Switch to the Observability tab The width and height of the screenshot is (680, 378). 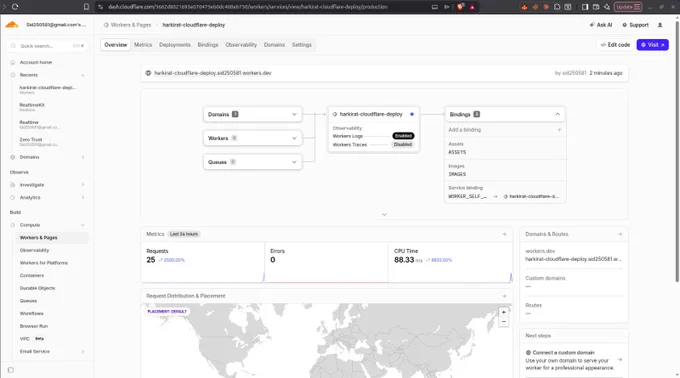point(241,45)
